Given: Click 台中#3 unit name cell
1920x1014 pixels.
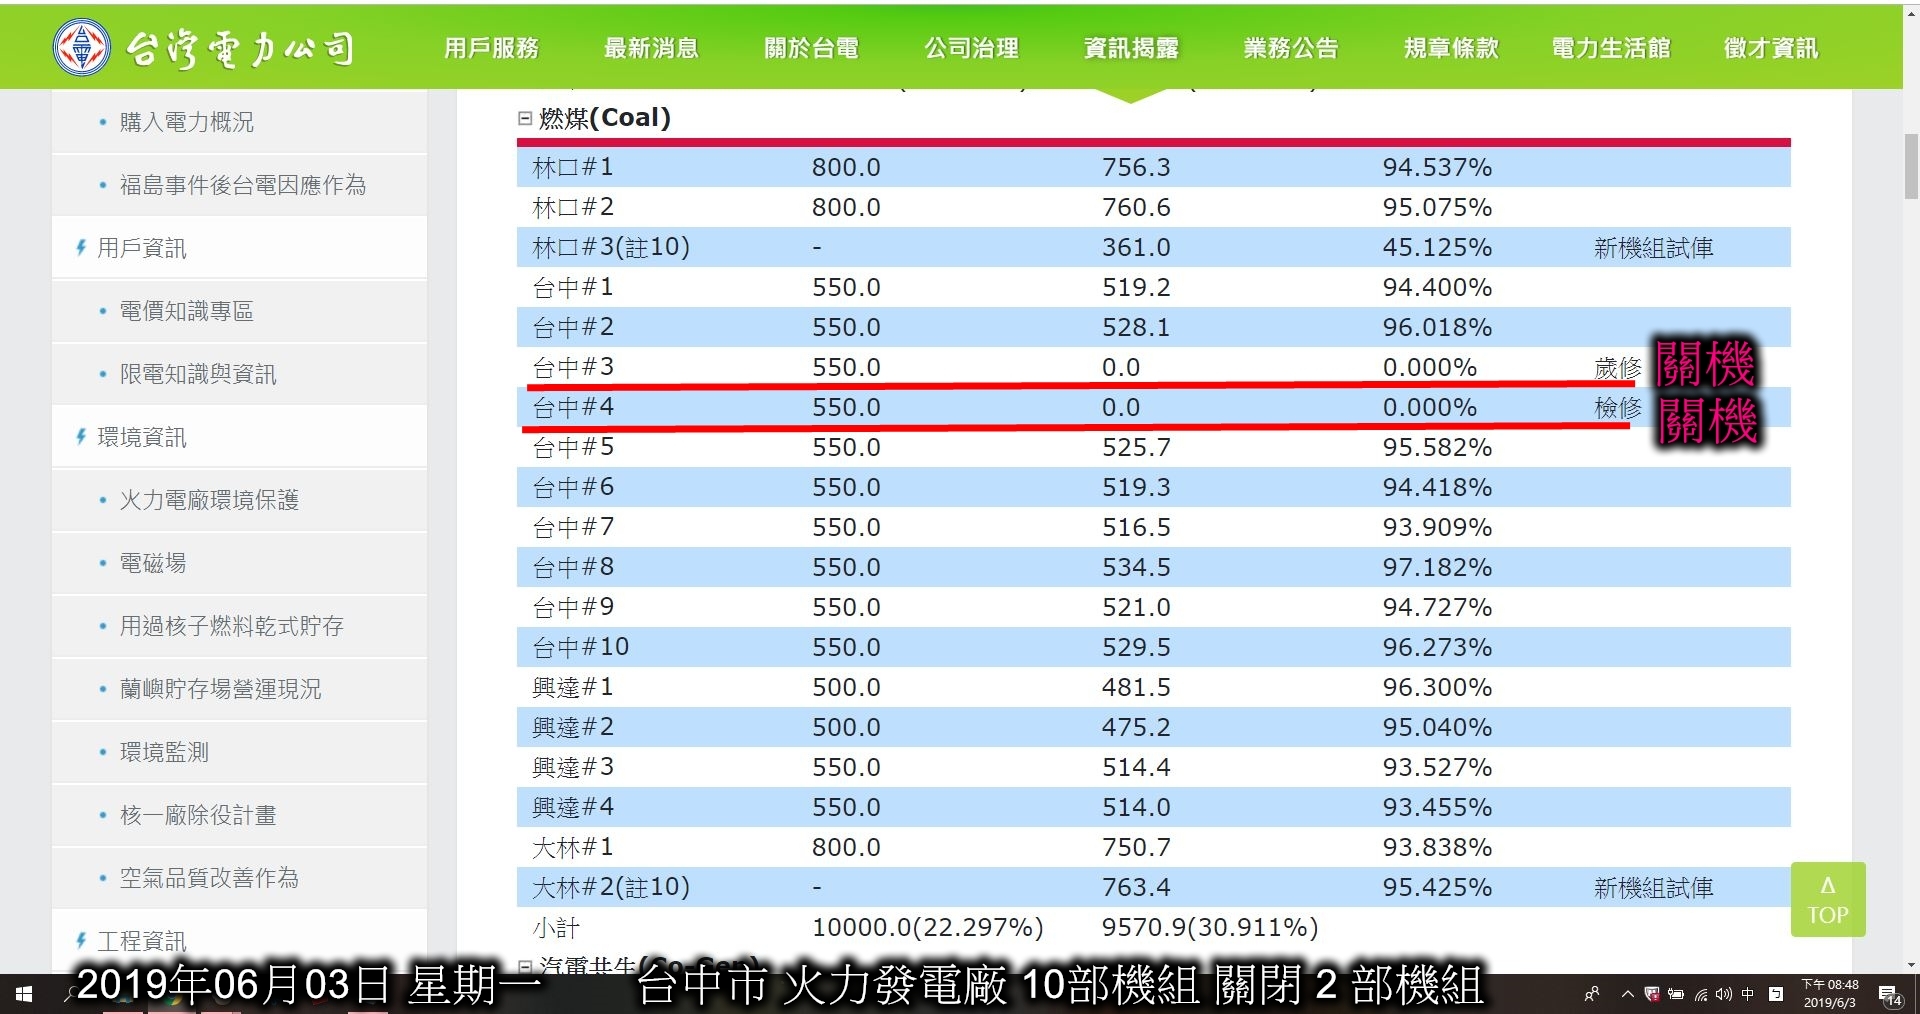Looking at the screenshot, I should [x=573, y=367].
